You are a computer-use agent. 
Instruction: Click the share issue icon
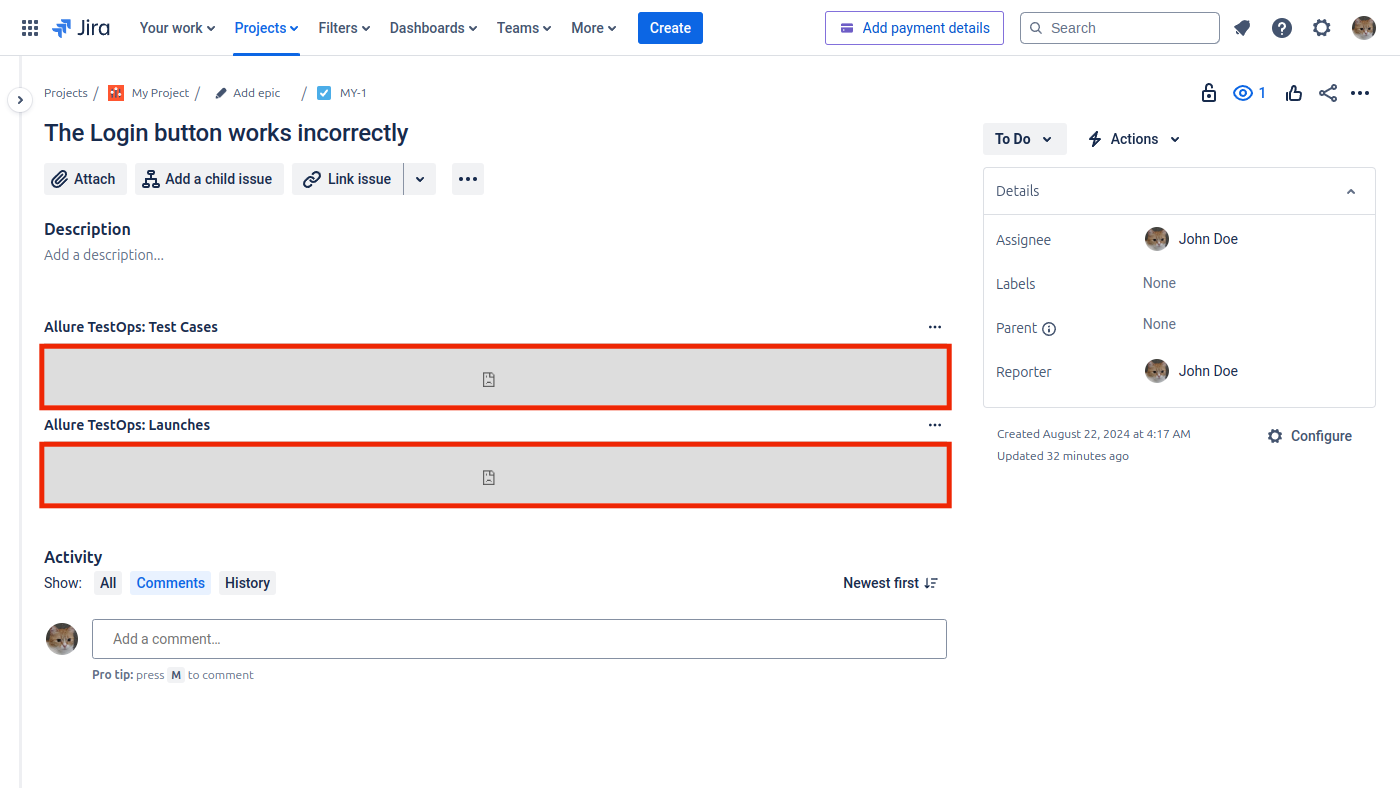tap(1328, 93)
